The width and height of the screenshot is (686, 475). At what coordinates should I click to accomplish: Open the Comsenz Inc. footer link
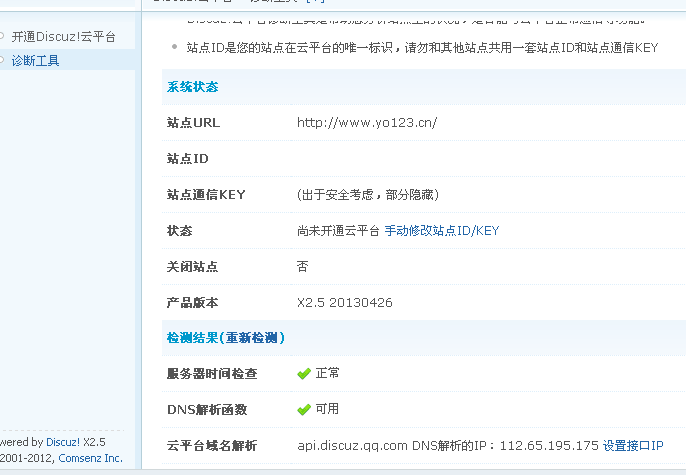point(91,458)
